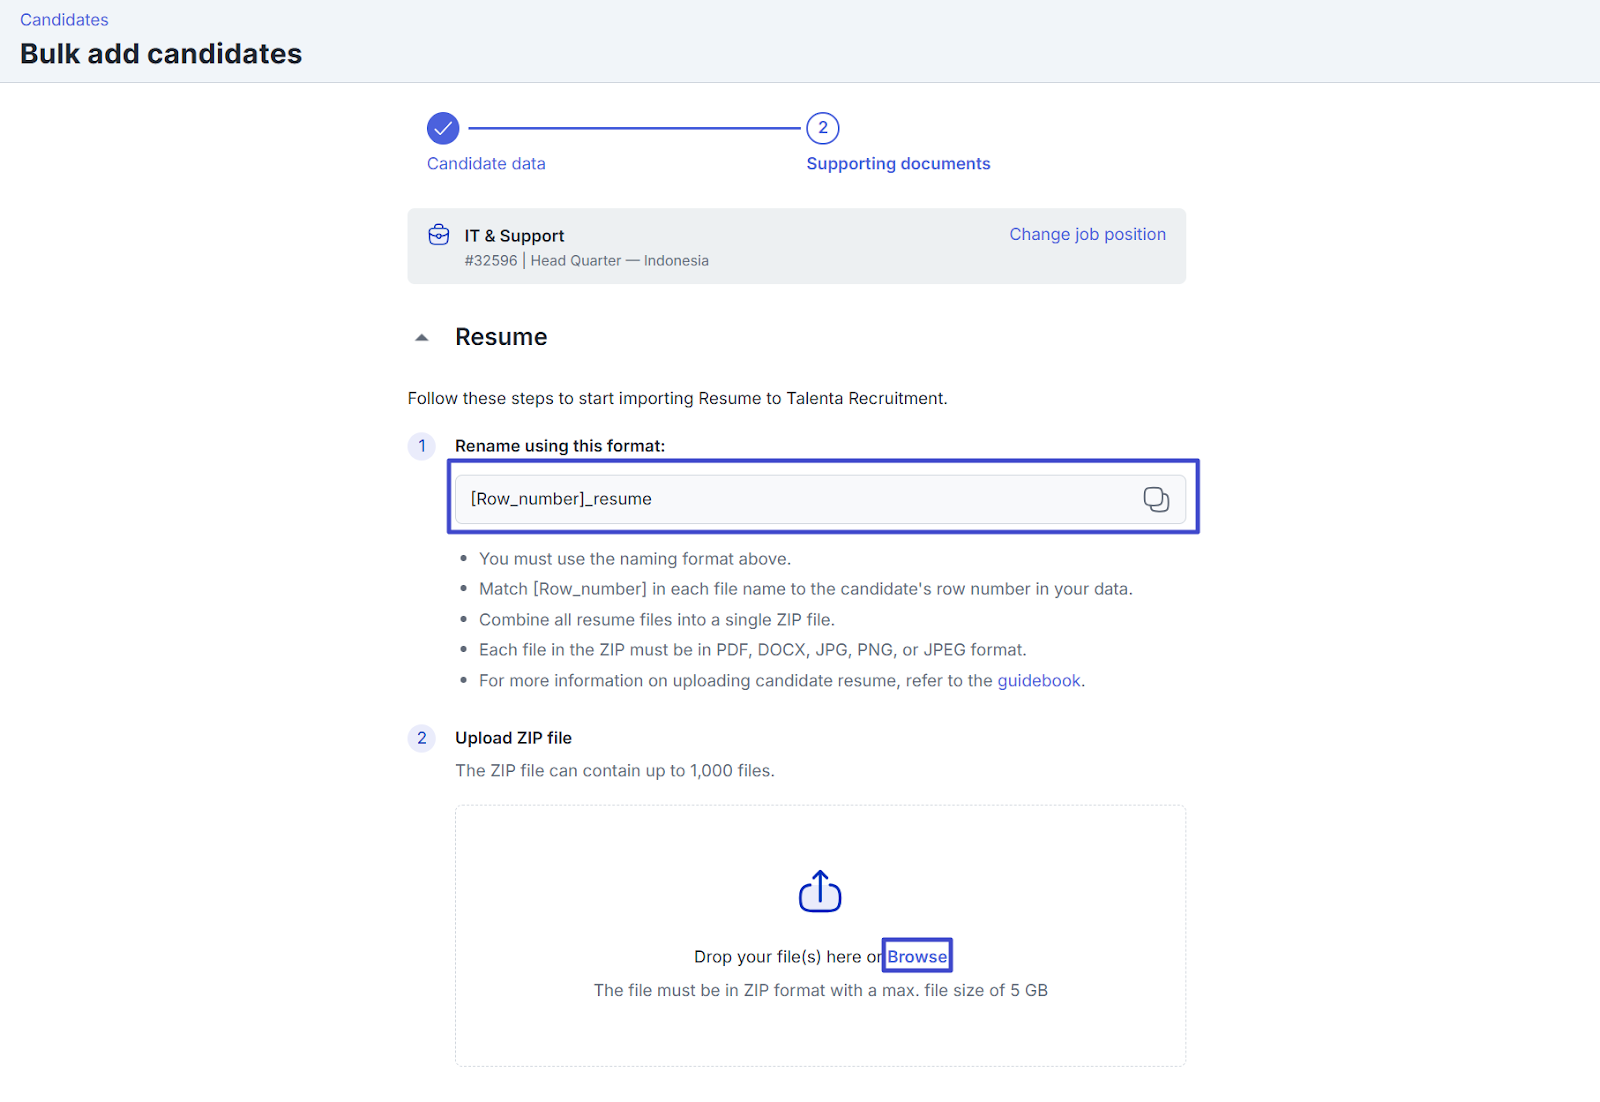Click the Bulk add candidates page title
Screen dimensions: 1600x1102
(x=161, y=54)
